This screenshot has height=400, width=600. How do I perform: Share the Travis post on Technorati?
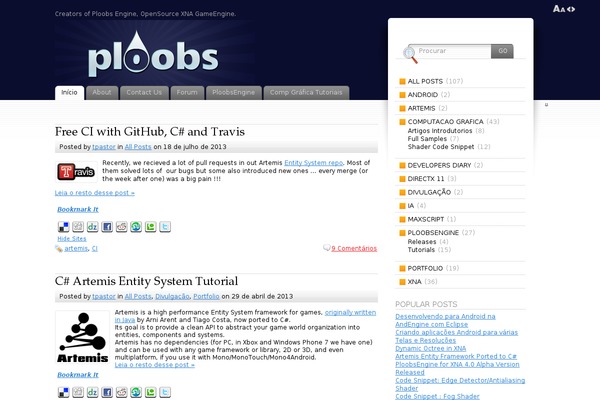(151, 227)
